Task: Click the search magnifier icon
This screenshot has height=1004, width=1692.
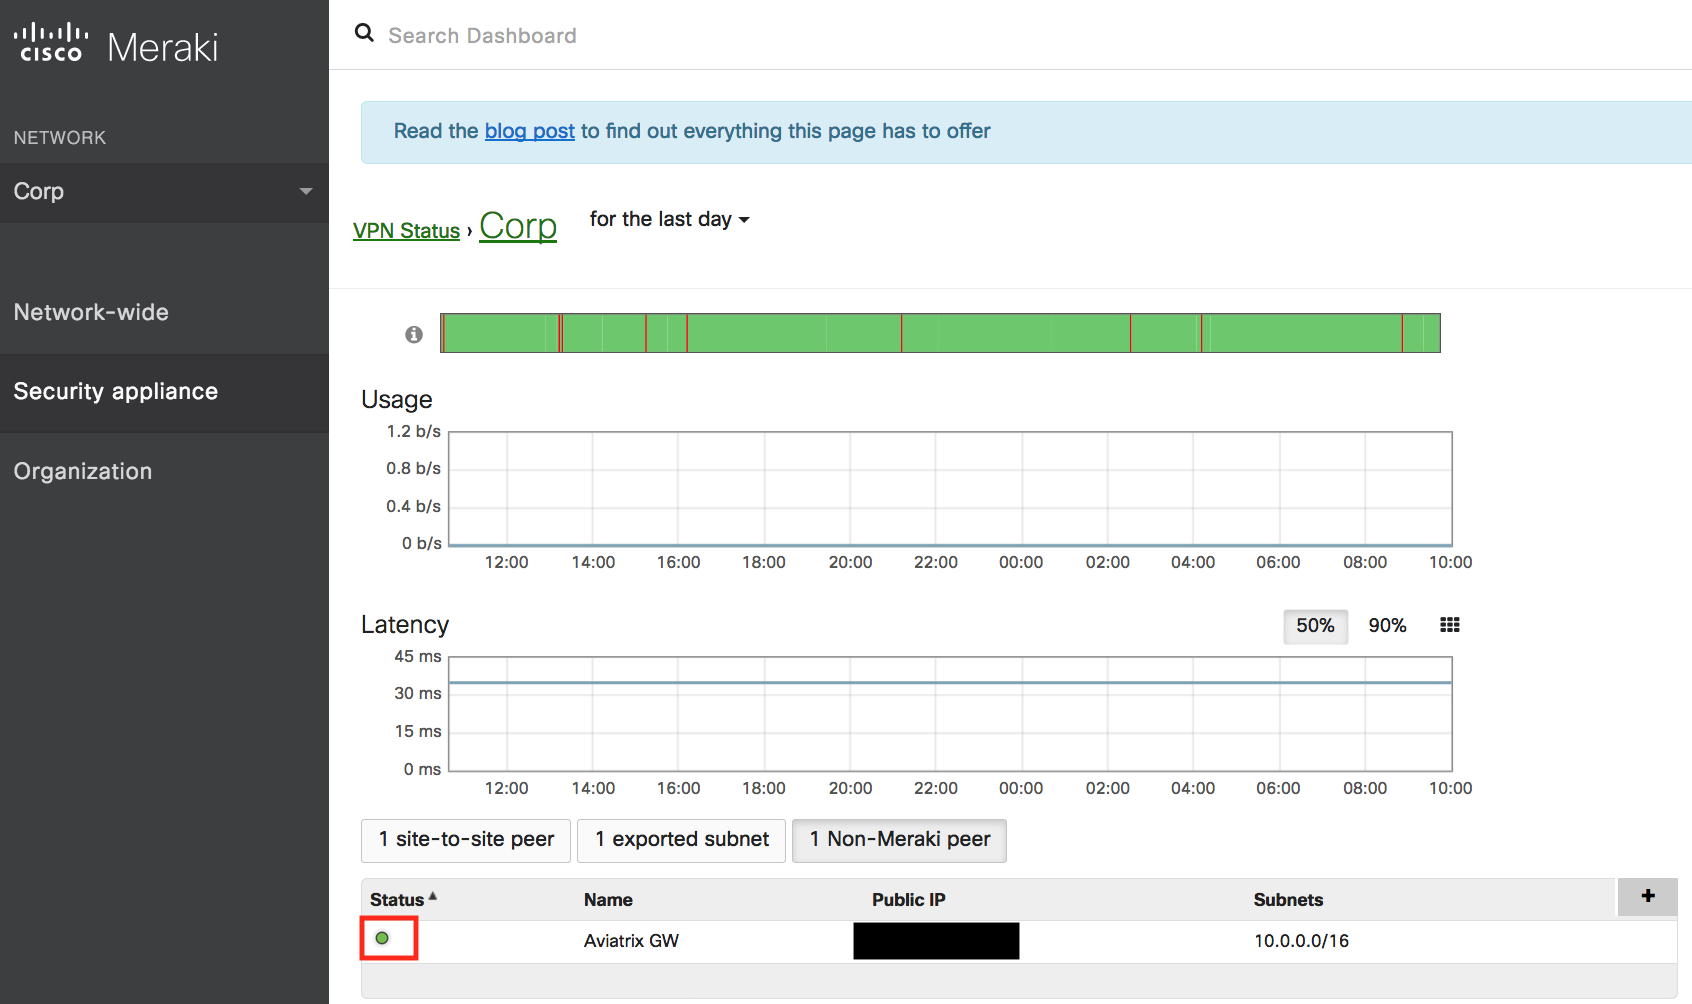Action: pyautogui.click(x=364, y=34)
